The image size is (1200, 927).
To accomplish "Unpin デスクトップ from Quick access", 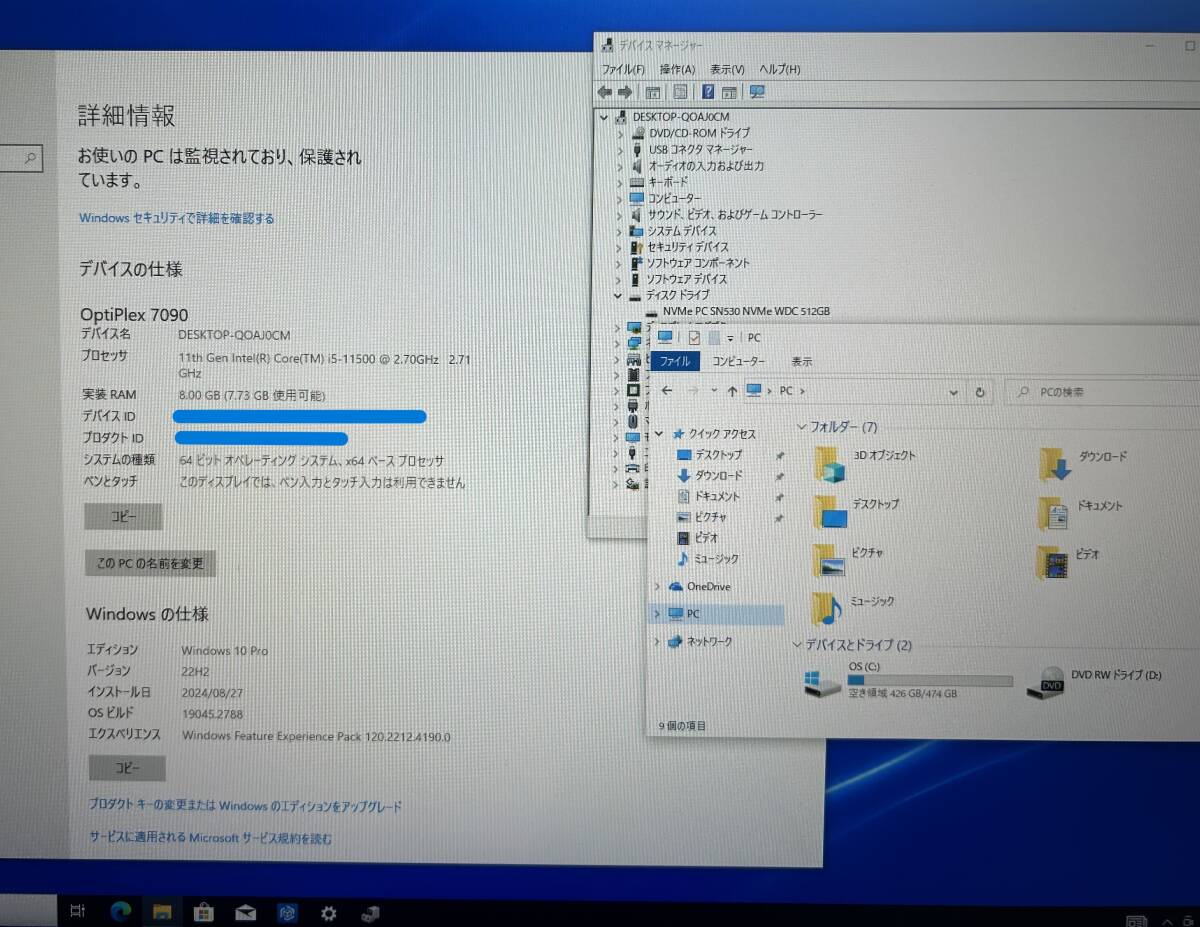I will tap(778, 455).
